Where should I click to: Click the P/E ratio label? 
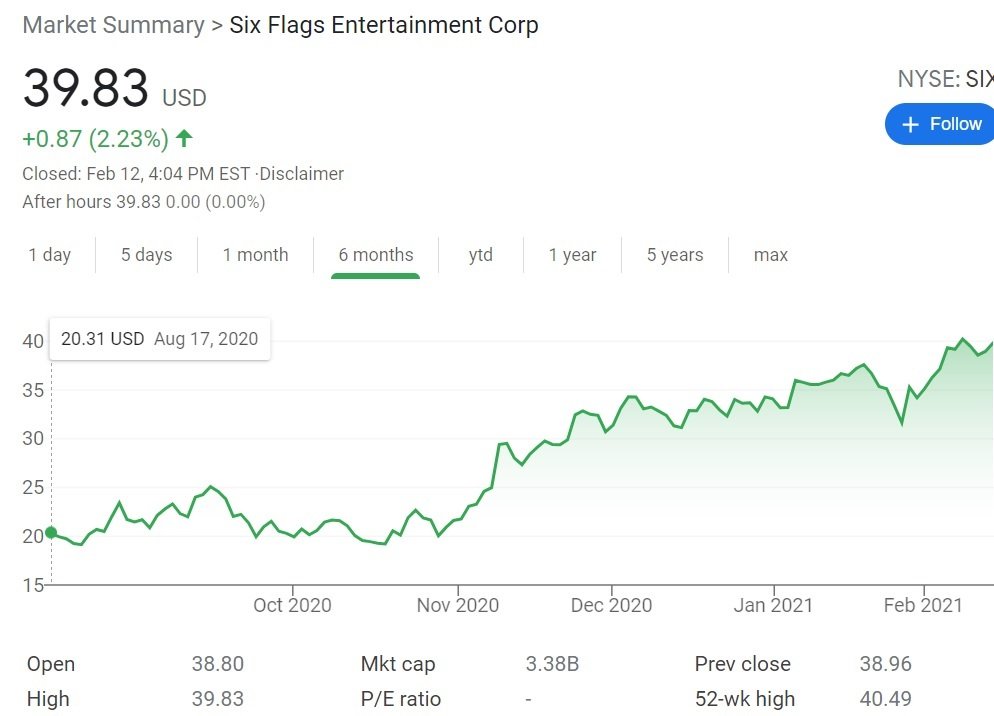click(x=401, y=699)
